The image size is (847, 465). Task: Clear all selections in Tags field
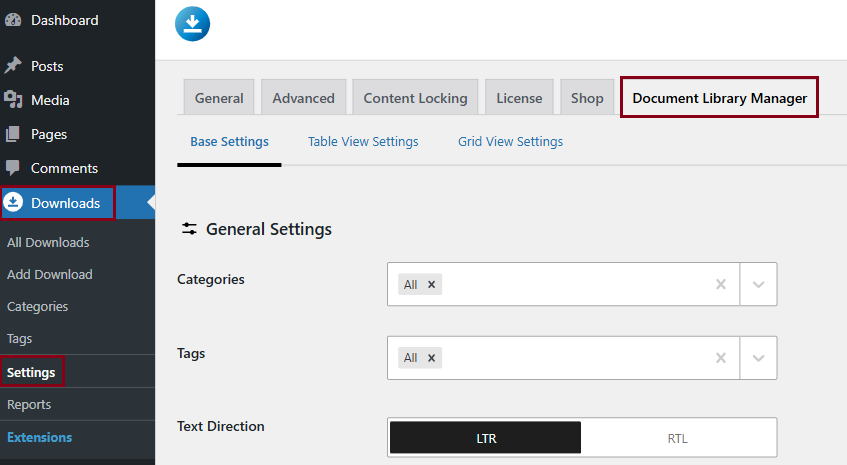(x=721, y=358)
